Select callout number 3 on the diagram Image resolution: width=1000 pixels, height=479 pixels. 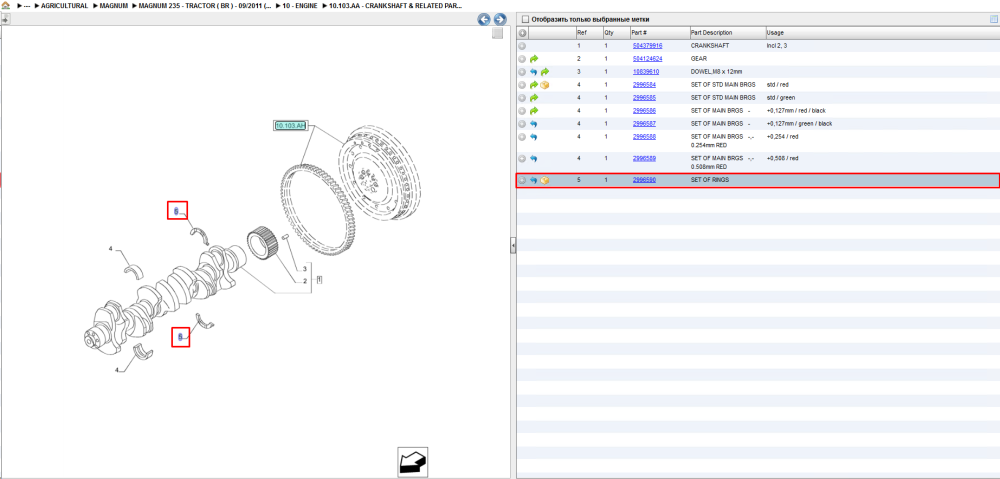click(305, 269)
